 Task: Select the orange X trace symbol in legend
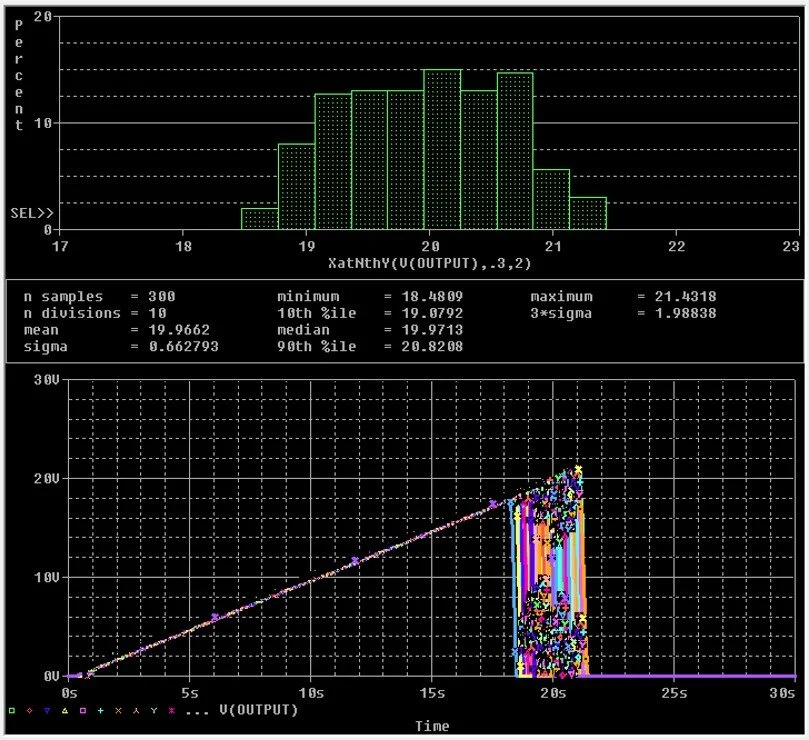(x=118, y=711)
